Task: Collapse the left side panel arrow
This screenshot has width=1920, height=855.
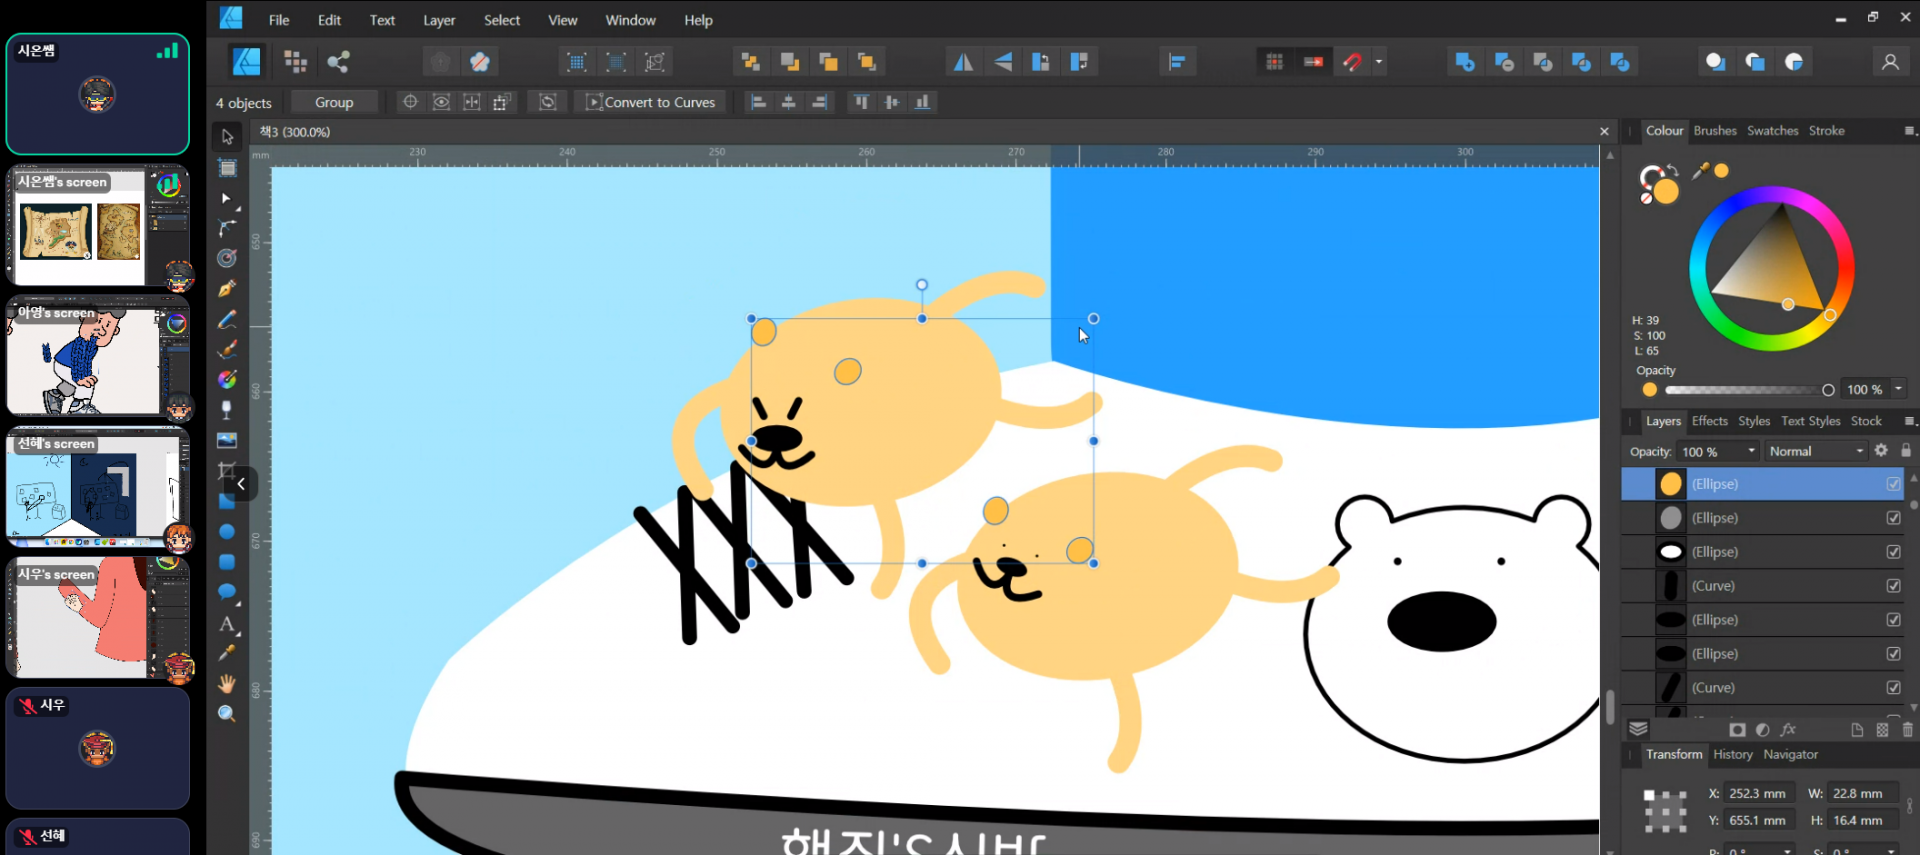Action: pyautogui.click(x=241, y=484)
